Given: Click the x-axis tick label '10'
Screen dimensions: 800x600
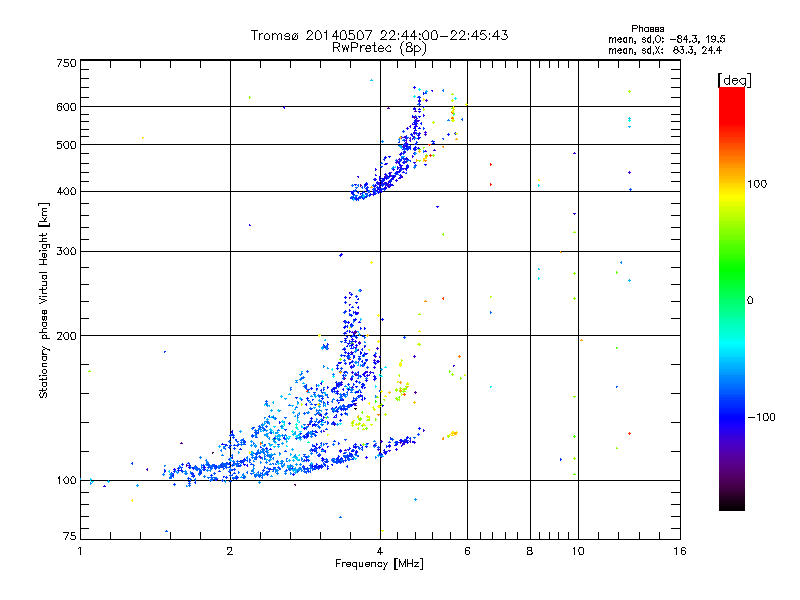Looking at the screenshot, I should tap(578, 551).
